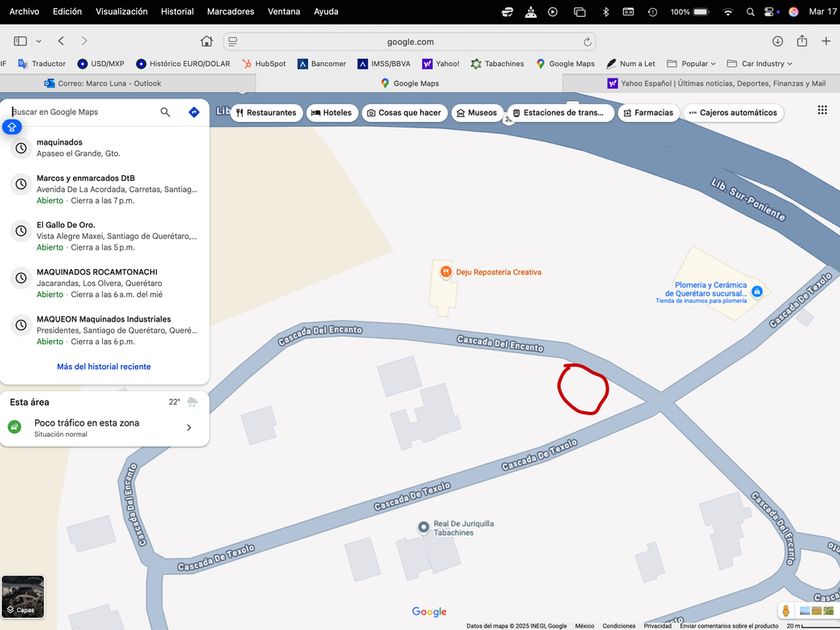Expand the Popular bookmarks folder

pos(691,63)
